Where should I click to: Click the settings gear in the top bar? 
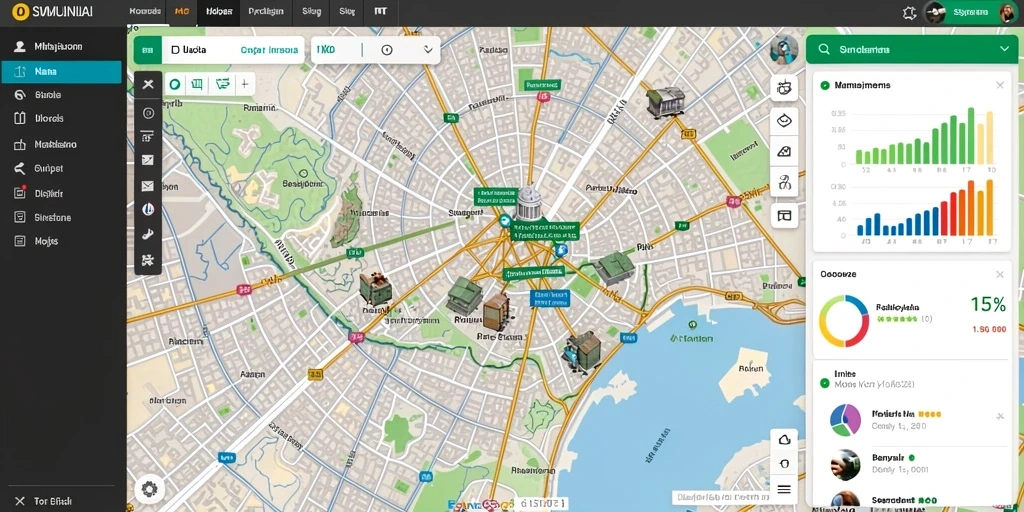(x=910, y=12)
